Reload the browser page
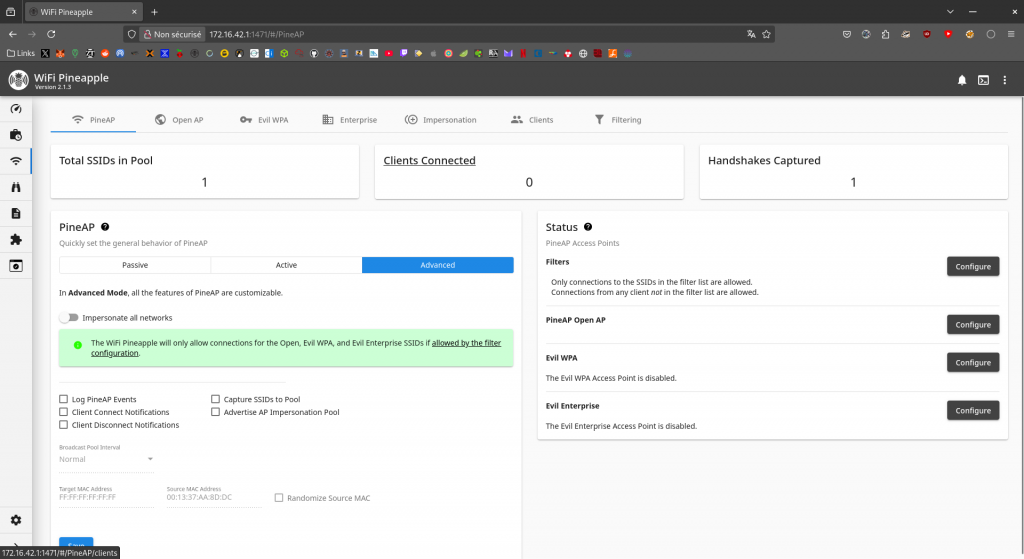 click(x=51, y=34)
